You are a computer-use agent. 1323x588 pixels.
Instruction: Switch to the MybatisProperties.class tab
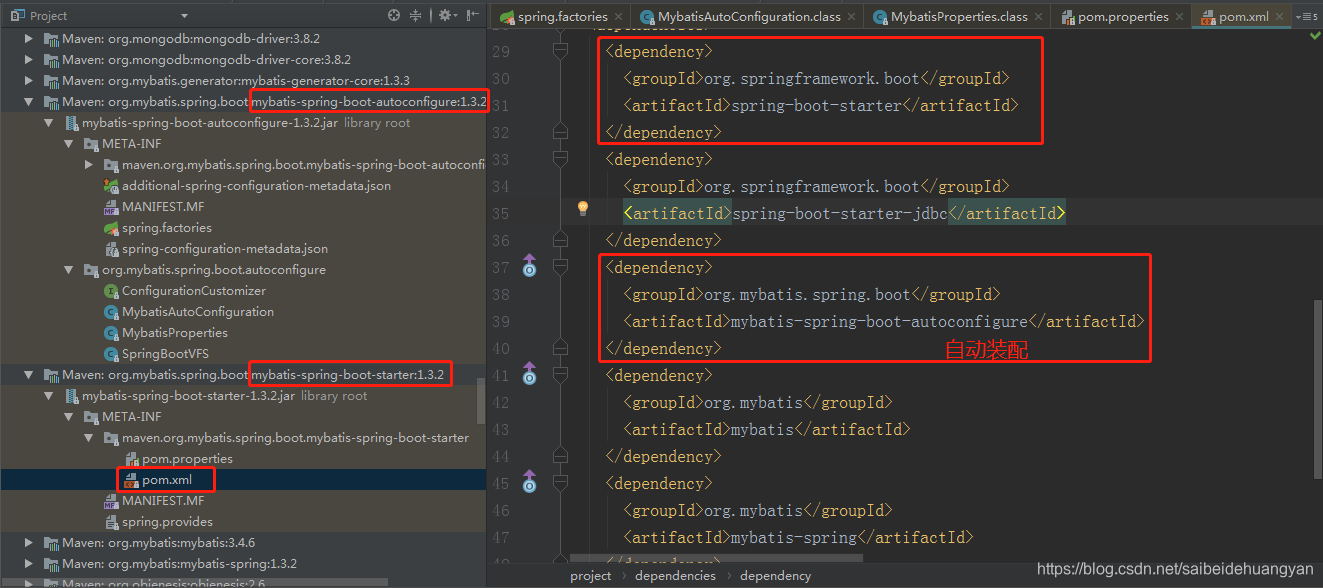[x=959, y=17]
